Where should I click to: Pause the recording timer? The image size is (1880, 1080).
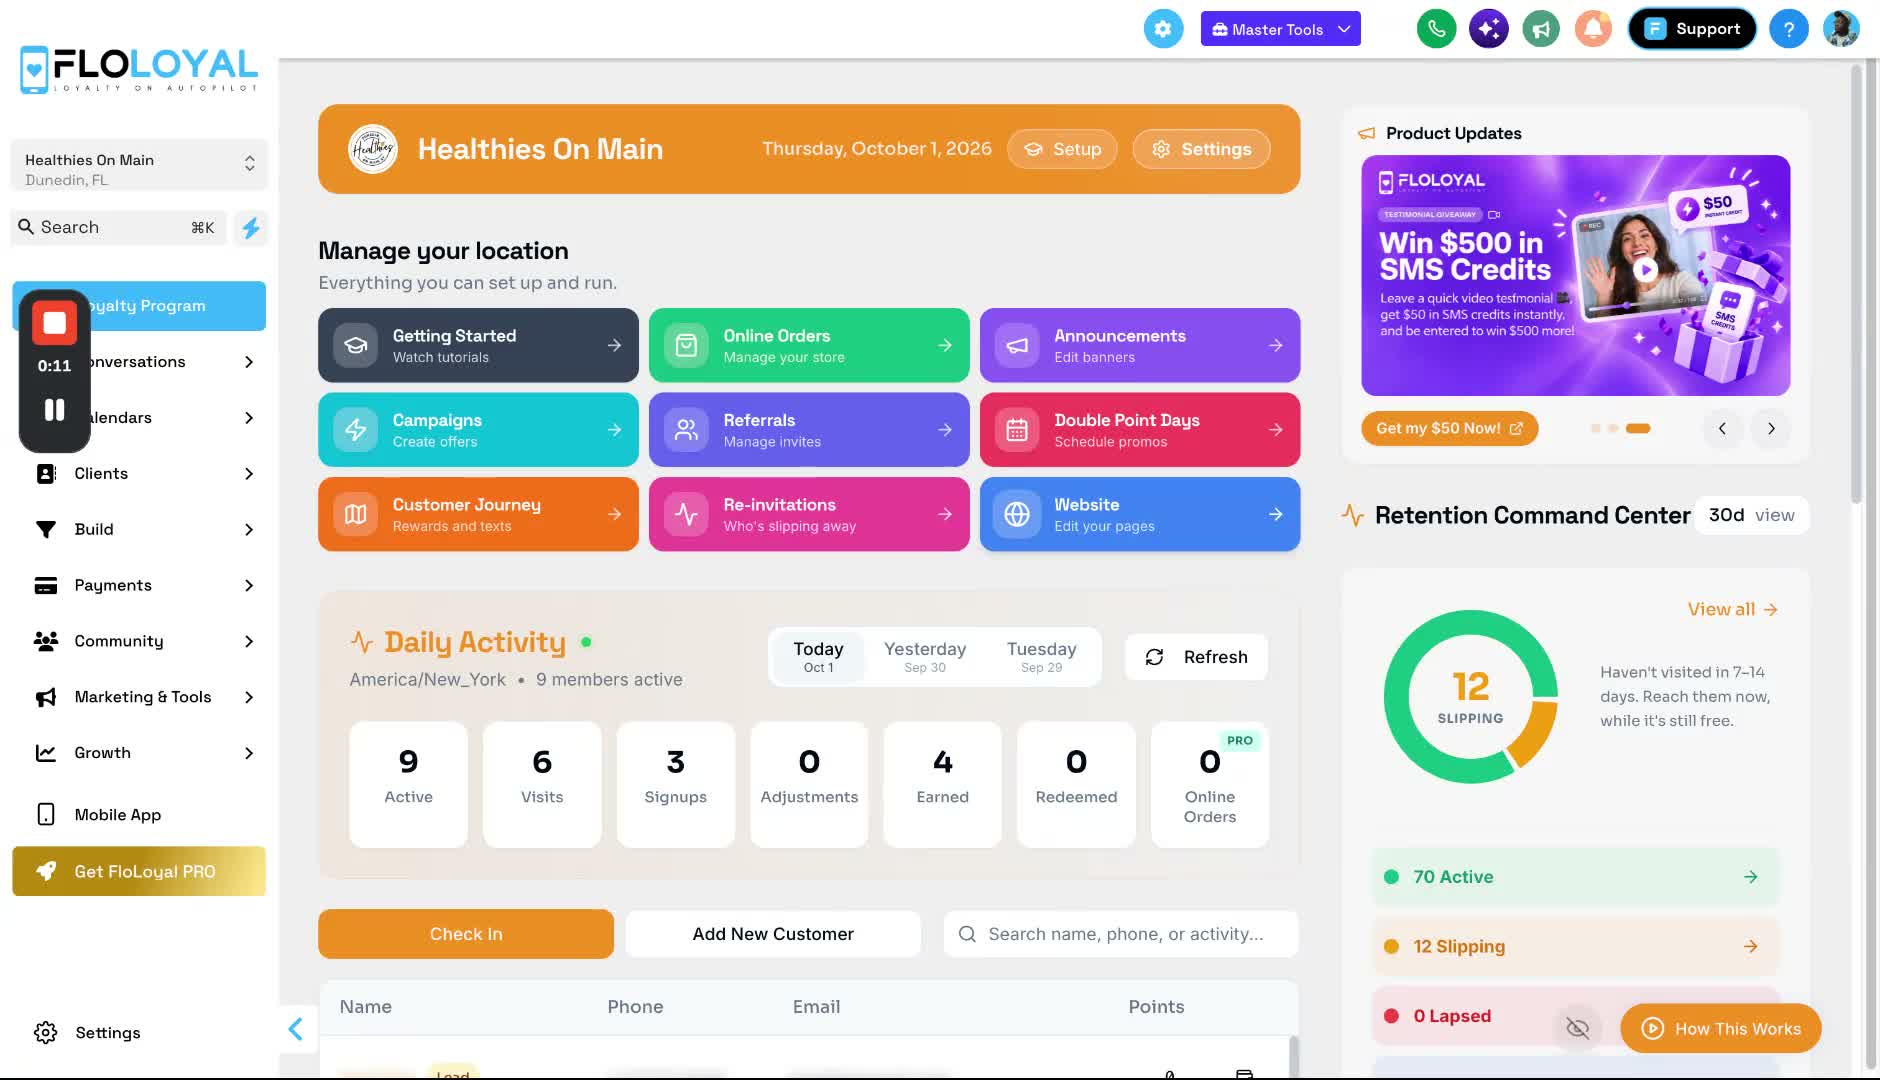click(x=55, y=410)
